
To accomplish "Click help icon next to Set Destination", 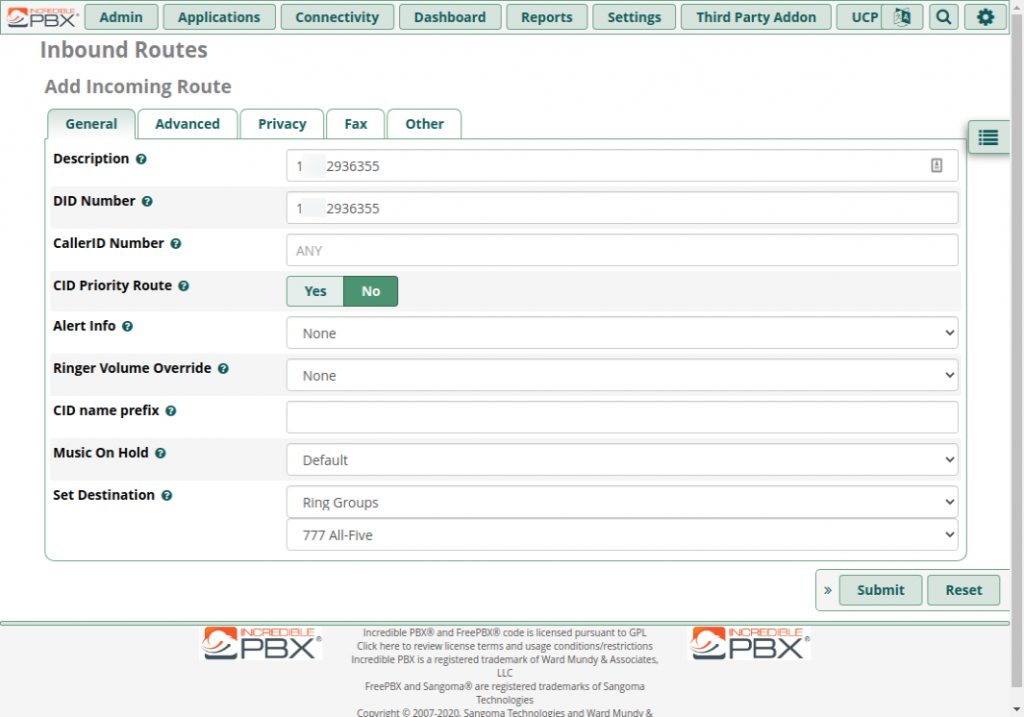I will 167,496.
